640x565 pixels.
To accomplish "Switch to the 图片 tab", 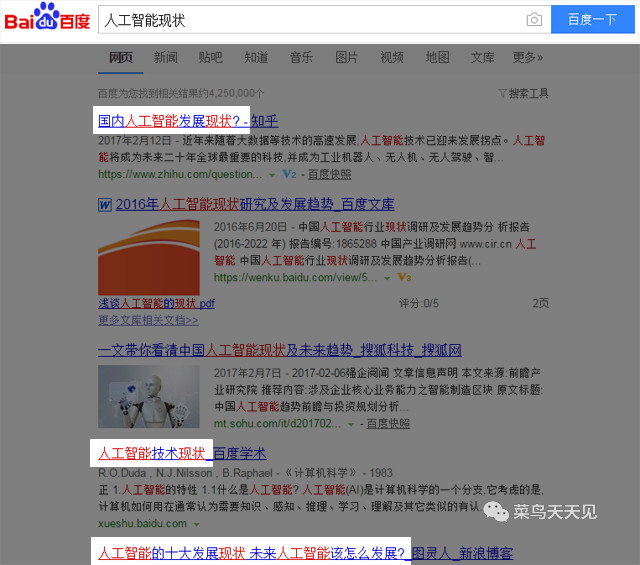I will [347, 58].
